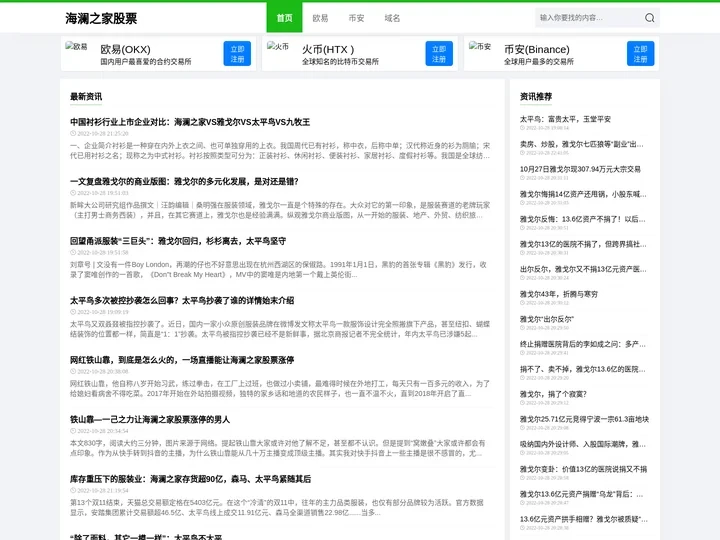Open sidebar link 雅戈尔13.6亿元资产捐赠"乌龙"背后
Image resolution: width=720 pixels, height=540 pixels.
581,494
